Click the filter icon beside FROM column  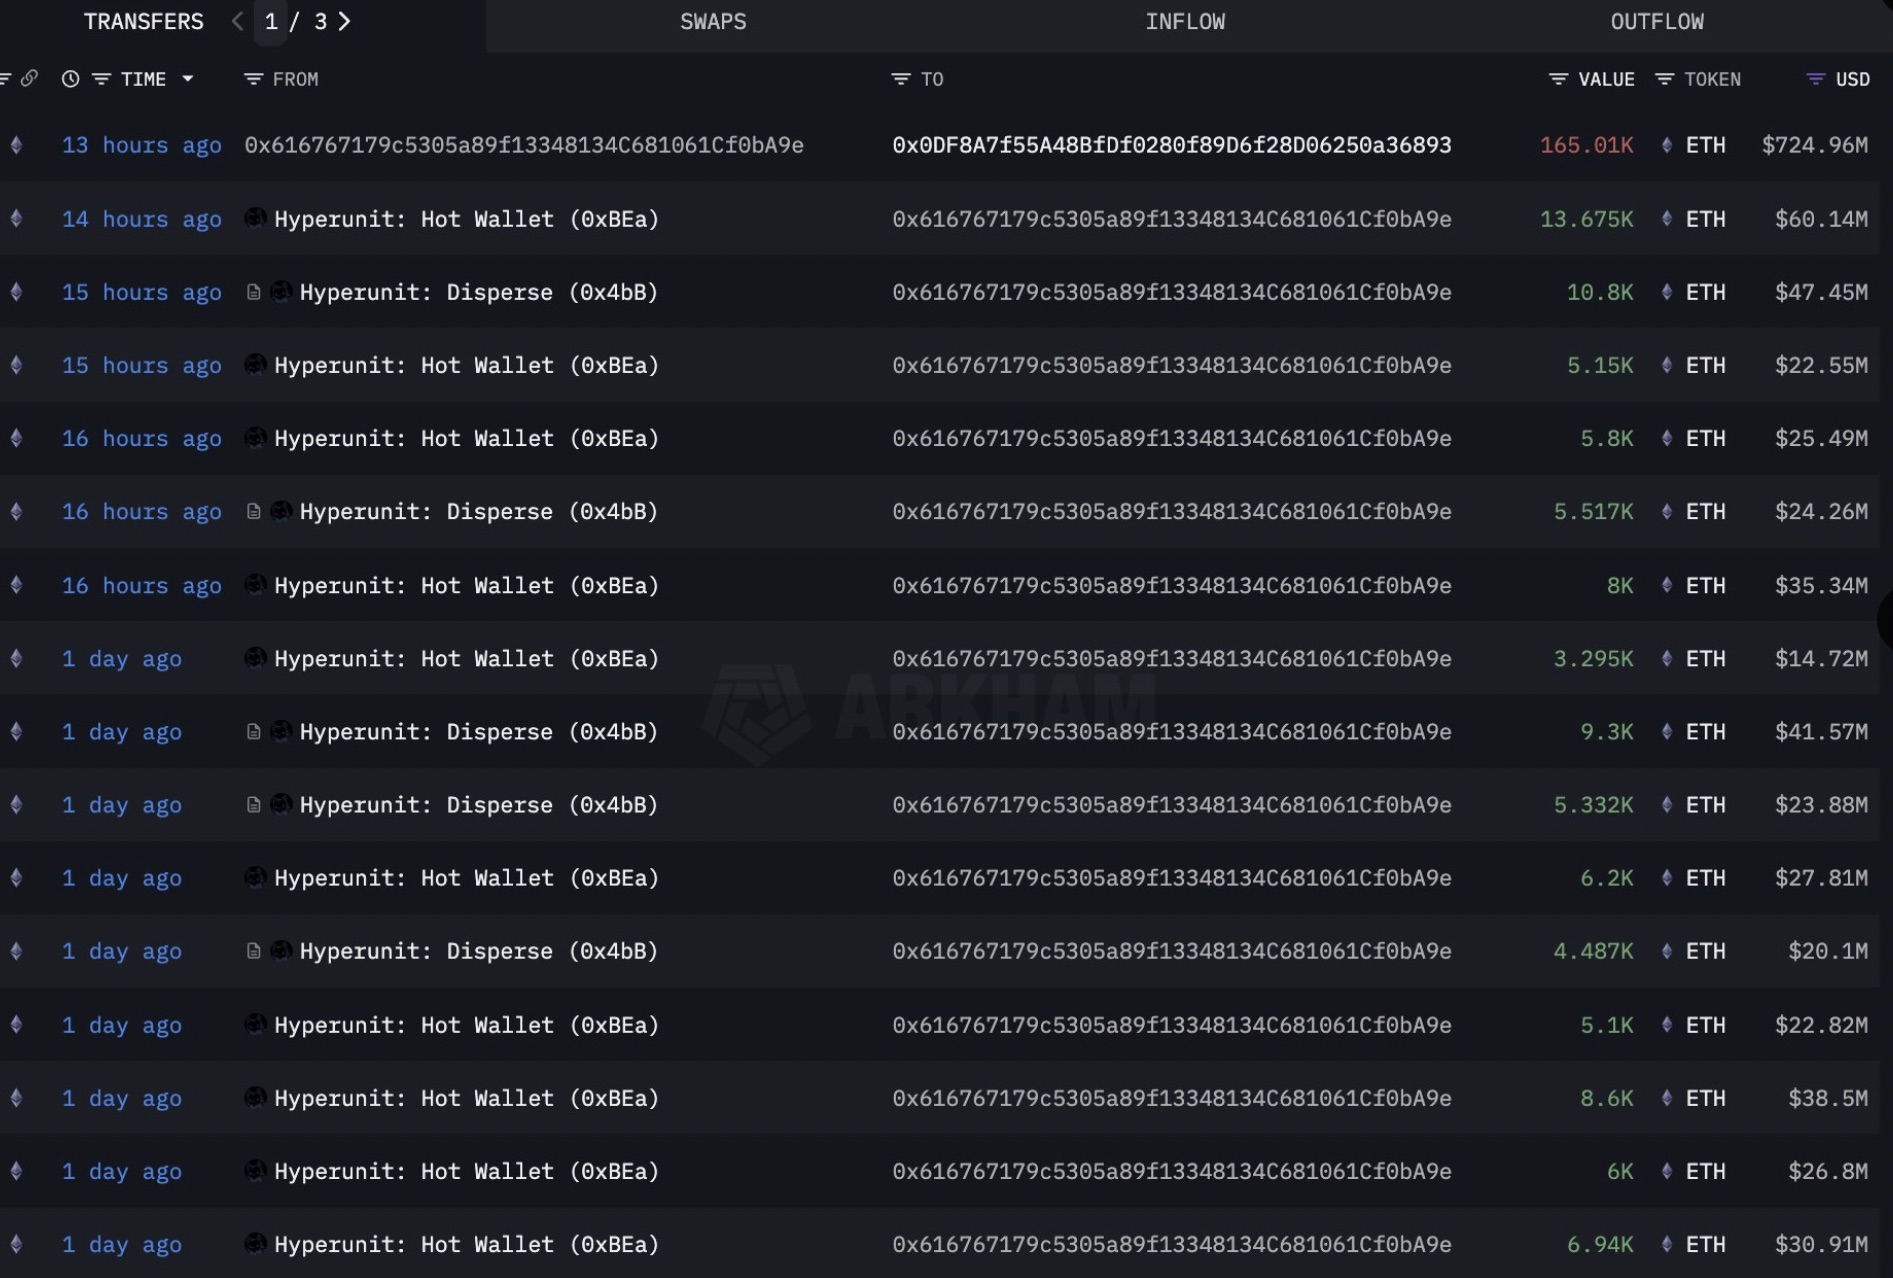tap(253, 79)
